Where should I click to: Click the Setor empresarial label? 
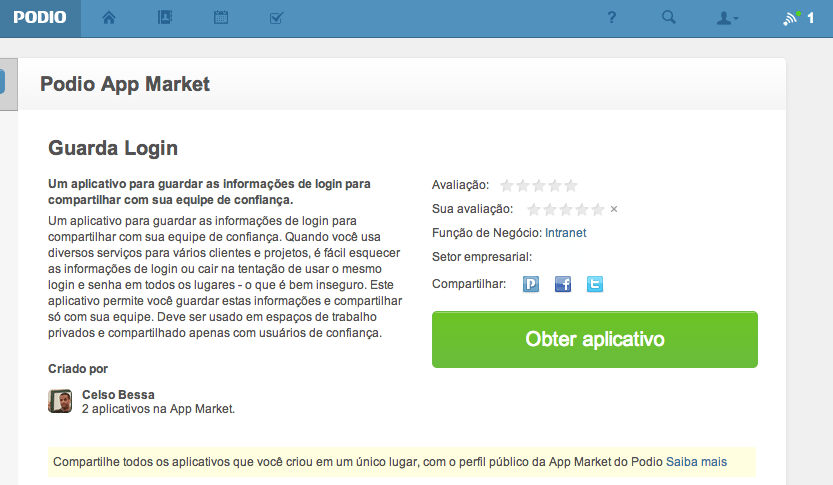(482, 257)
